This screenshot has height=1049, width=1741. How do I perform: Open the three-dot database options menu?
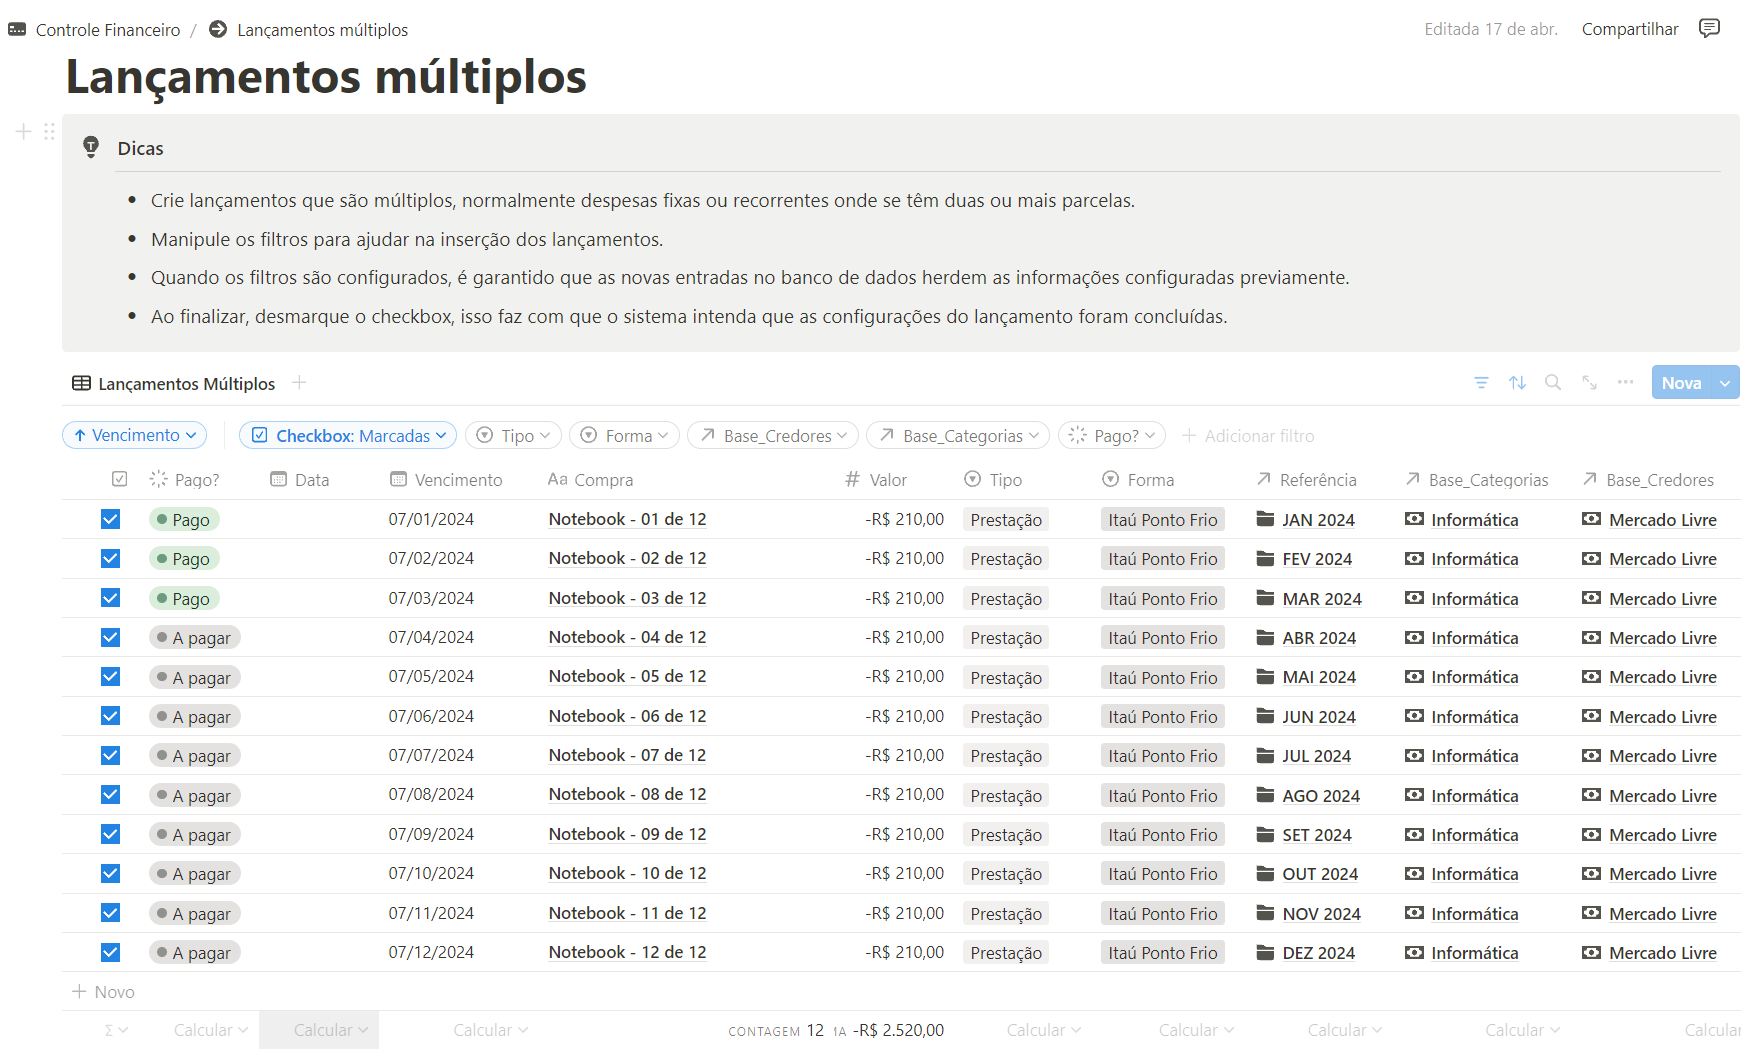click(1625, 383)
